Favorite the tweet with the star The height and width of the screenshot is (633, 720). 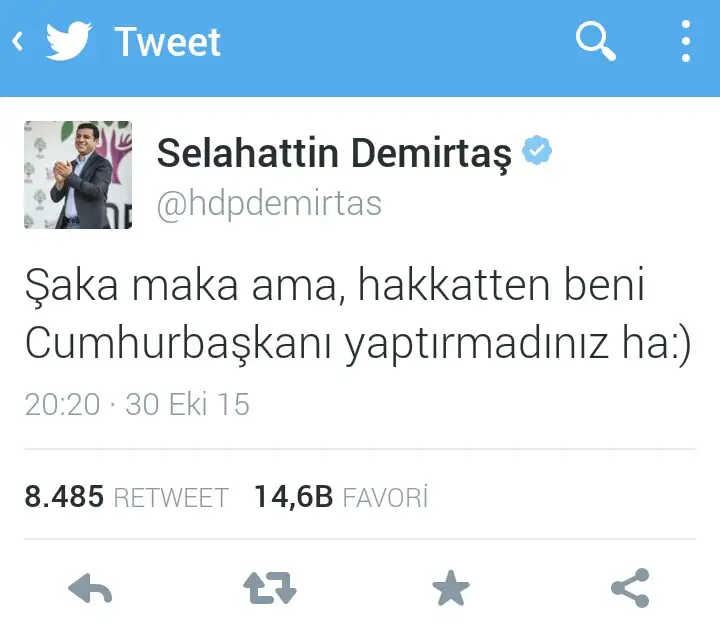(x=450, y=588)
